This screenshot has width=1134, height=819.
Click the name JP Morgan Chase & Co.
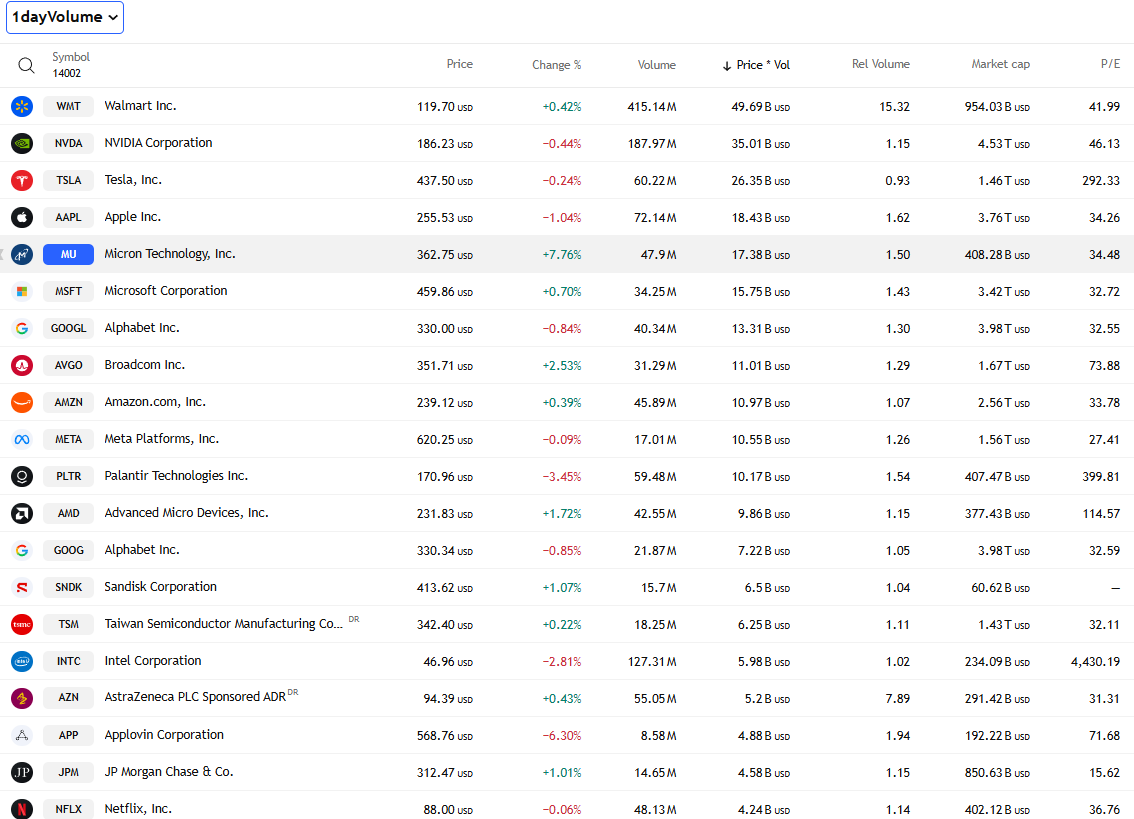tap(169, 772)
